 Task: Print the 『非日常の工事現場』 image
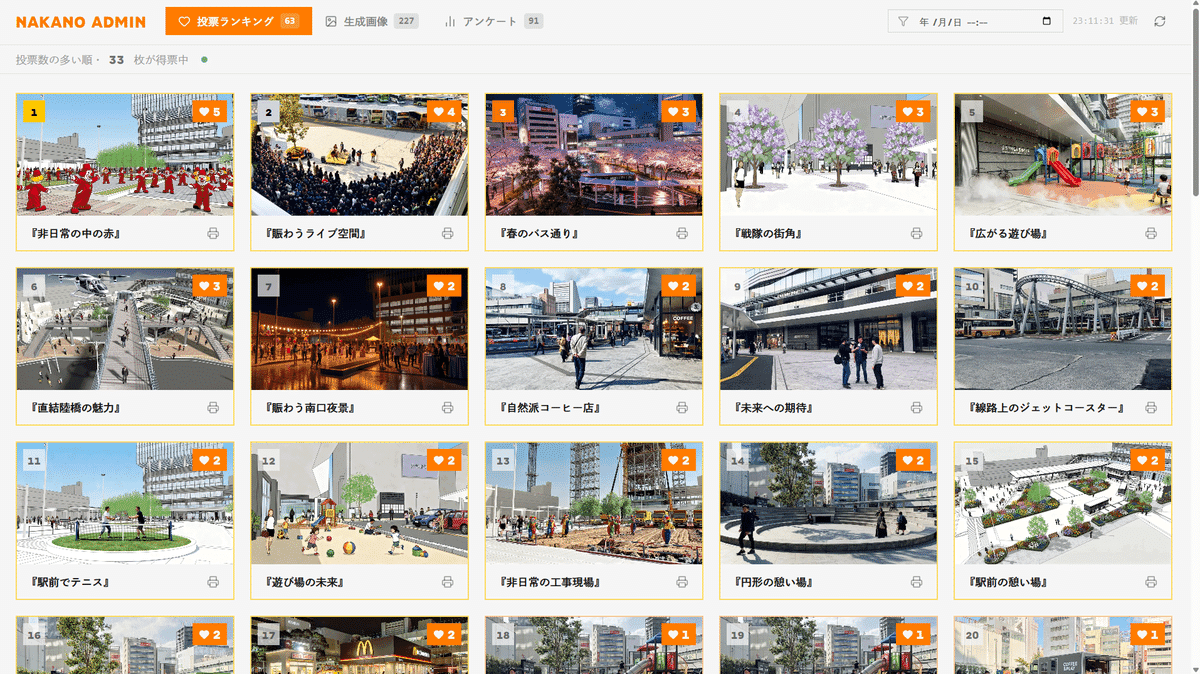click(x=682, y=582)
